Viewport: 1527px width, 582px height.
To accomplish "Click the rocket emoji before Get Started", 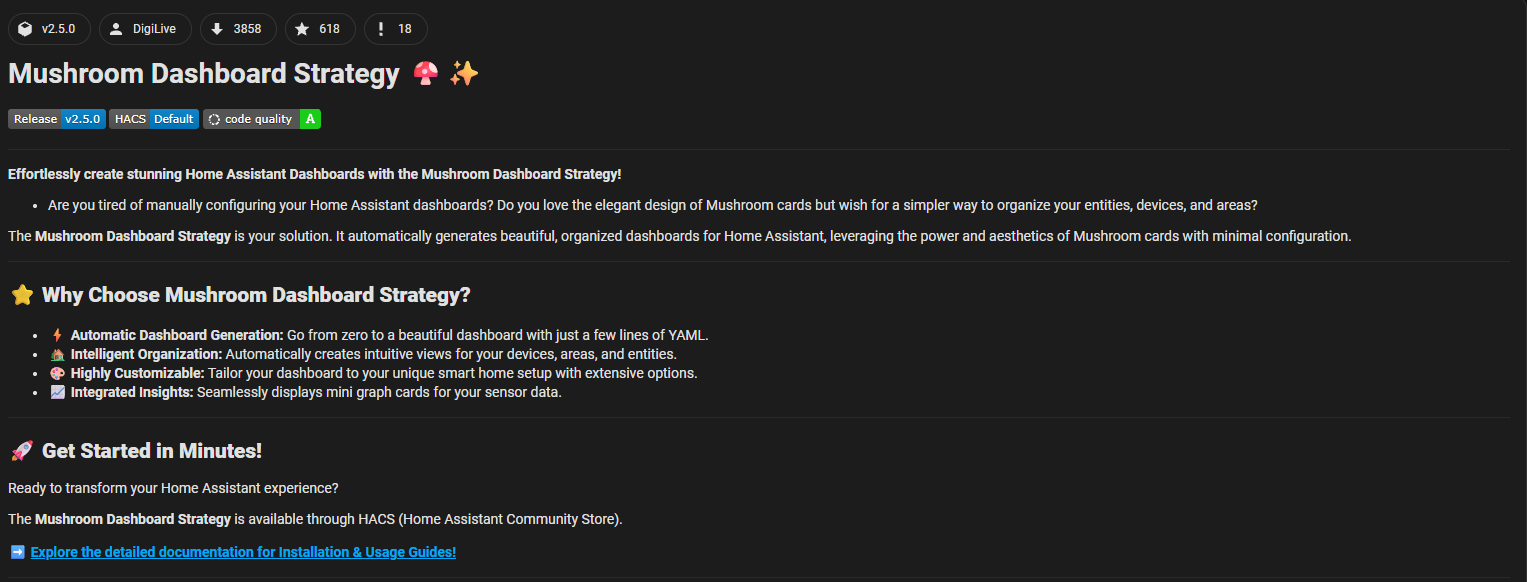I will tap(22, 451).
